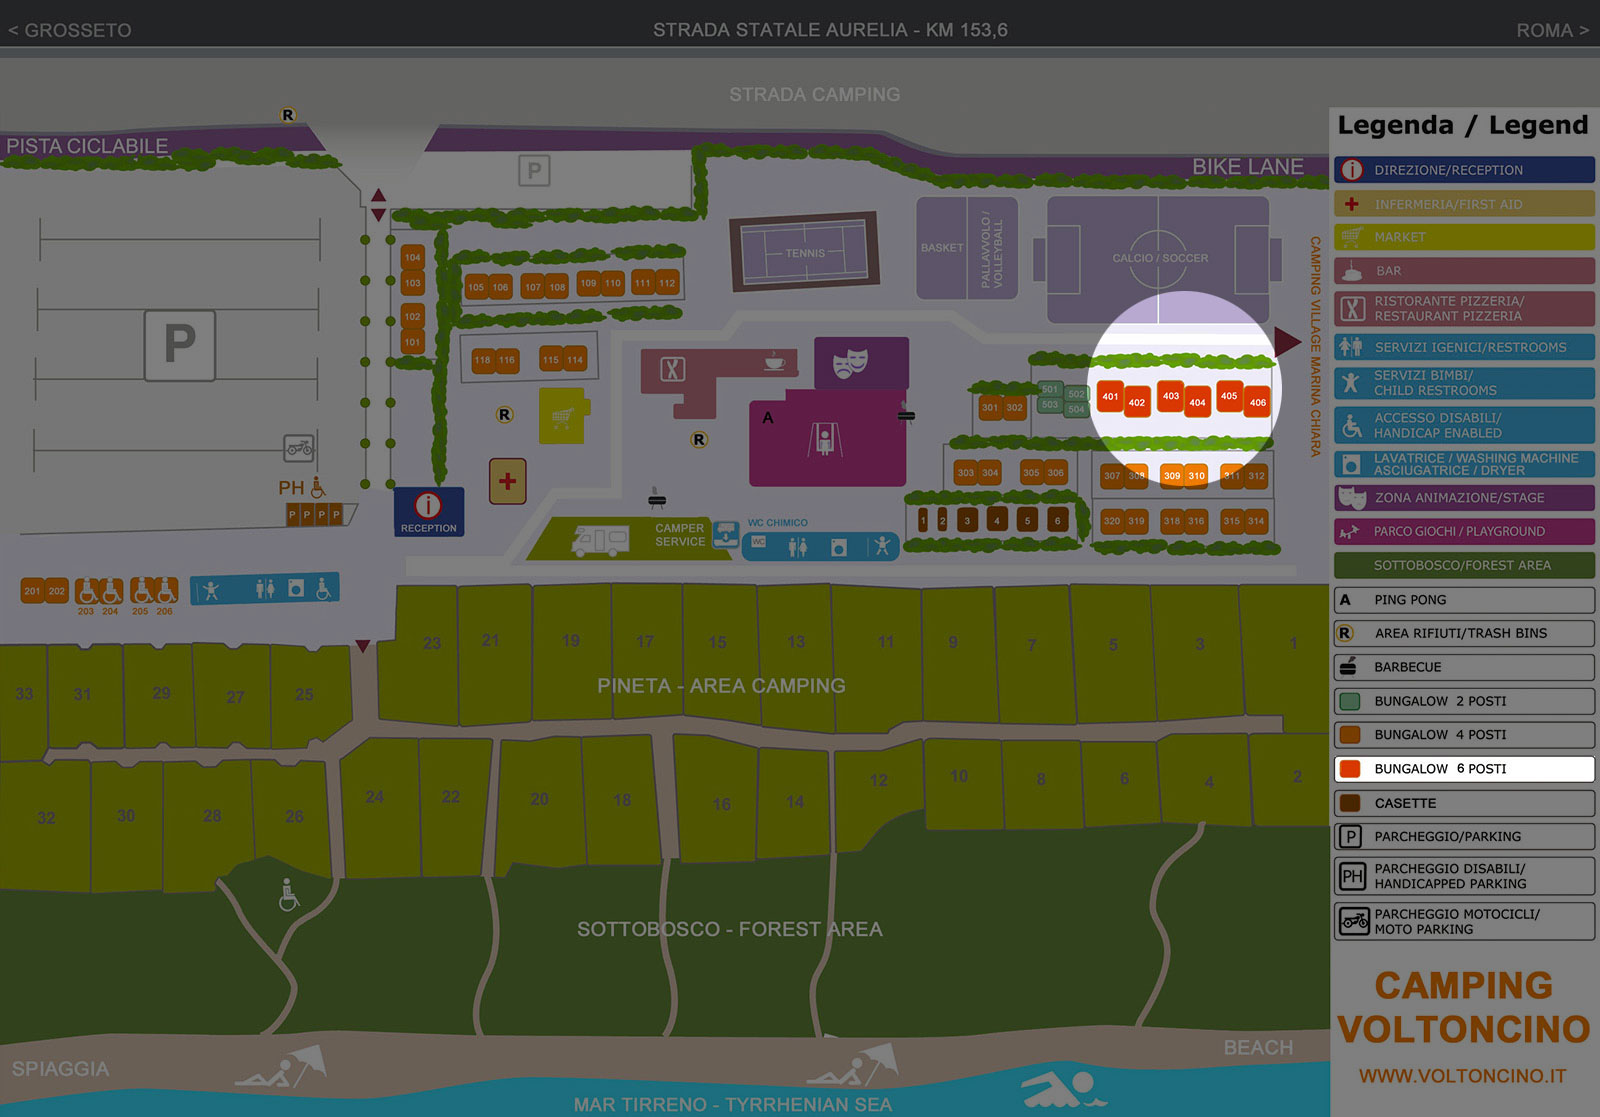Click the small P parking icon near bike lane
Viewport: 1600px width, 1117px height.
[534, 171]
